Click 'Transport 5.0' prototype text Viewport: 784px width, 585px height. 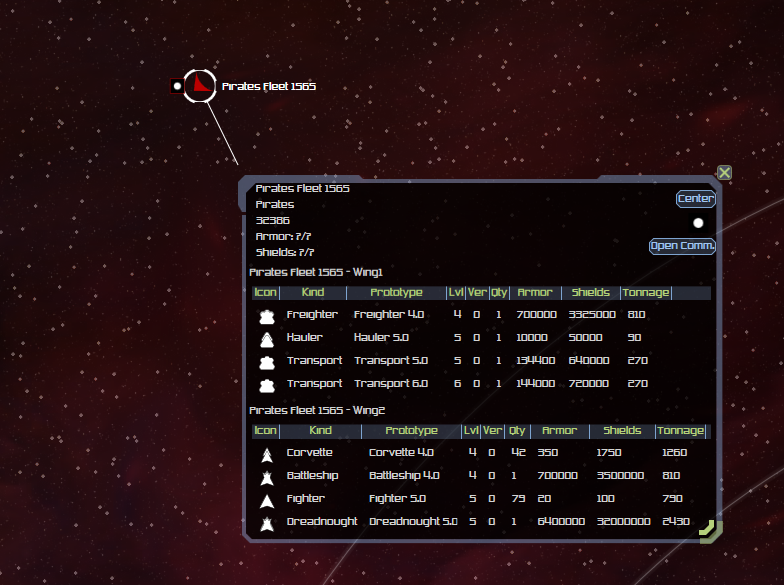(x=390, y=360)
